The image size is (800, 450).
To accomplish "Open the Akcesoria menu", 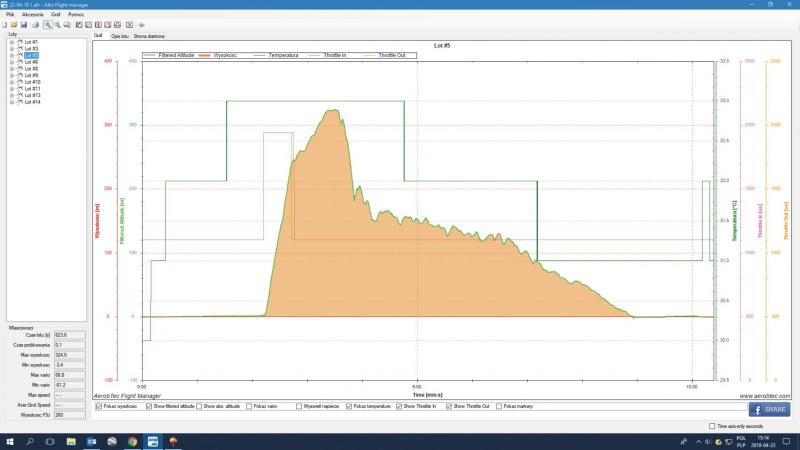I will tap(32, 15).
